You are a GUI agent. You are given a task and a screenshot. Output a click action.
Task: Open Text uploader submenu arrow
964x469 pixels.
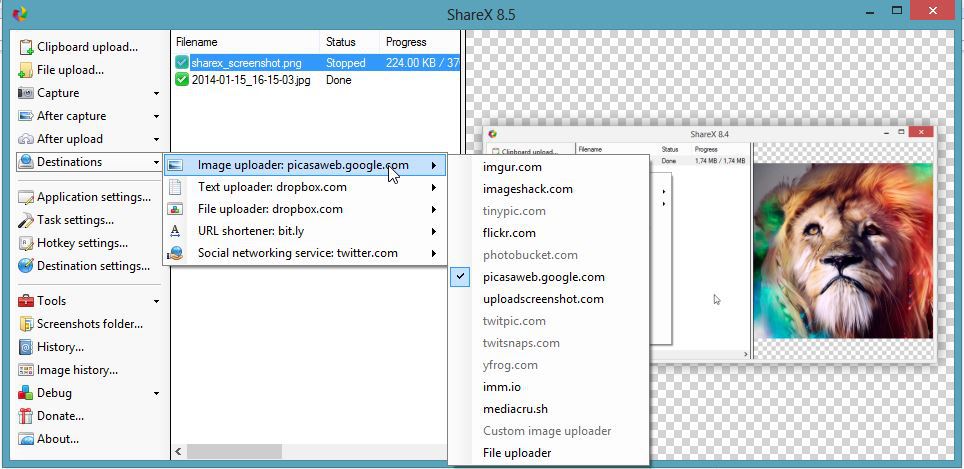tap(434, 187)
